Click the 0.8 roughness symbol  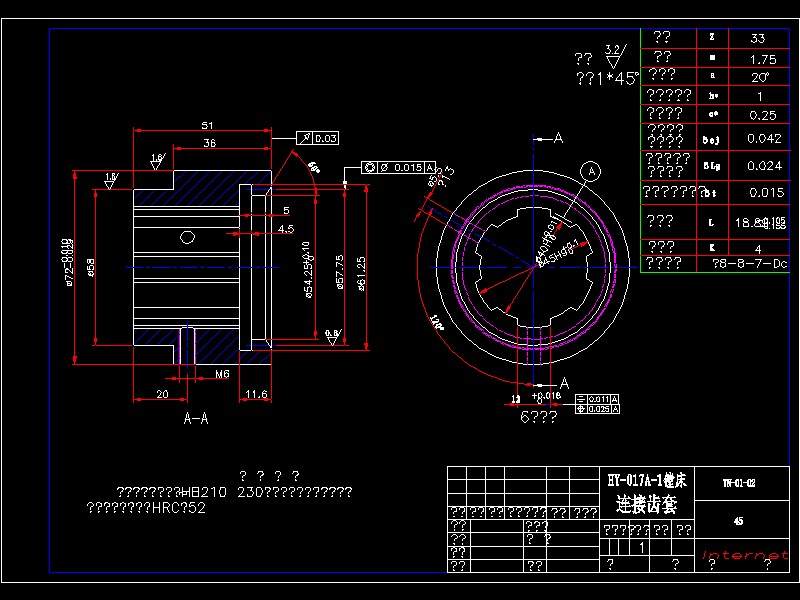tap(332, 337)
